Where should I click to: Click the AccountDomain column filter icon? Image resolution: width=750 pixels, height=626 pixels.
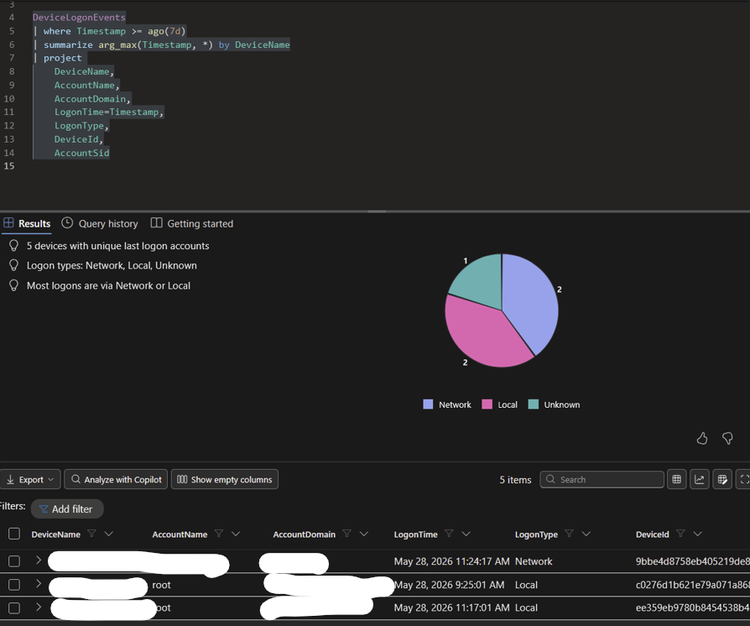click(x=347, y=533)
